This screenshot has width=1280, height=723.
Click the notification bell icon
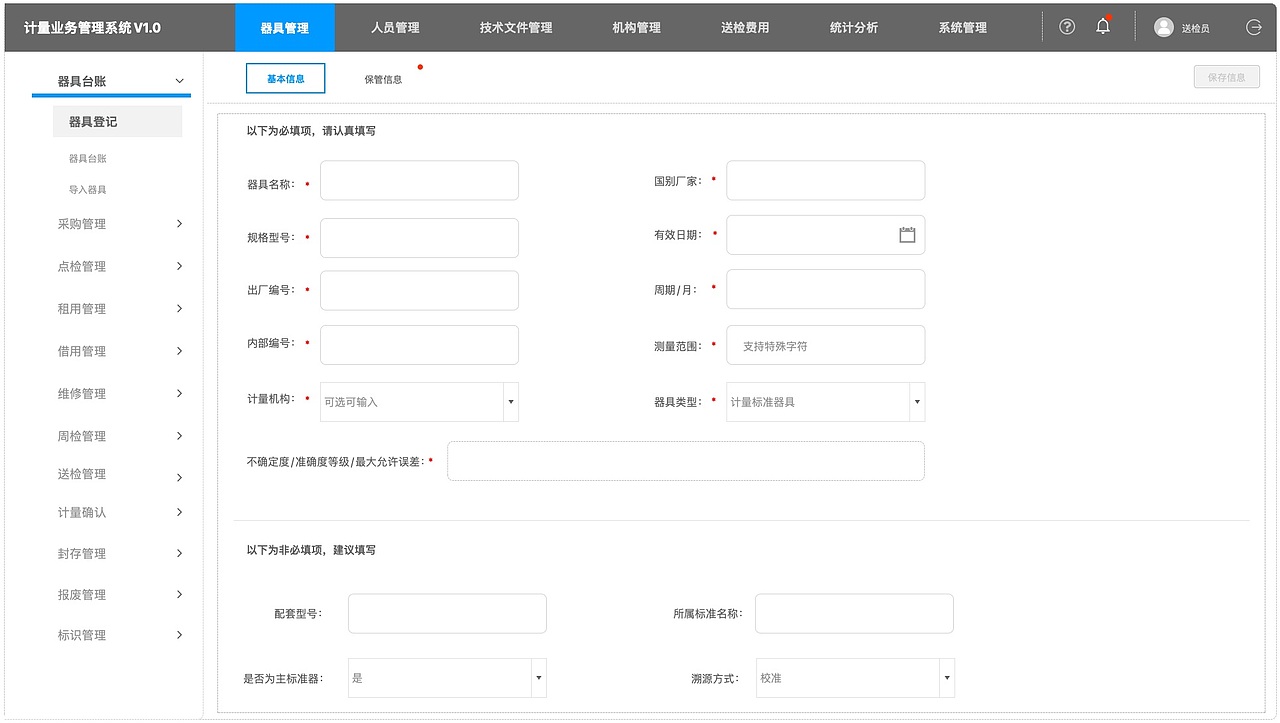pos(1102,27)
